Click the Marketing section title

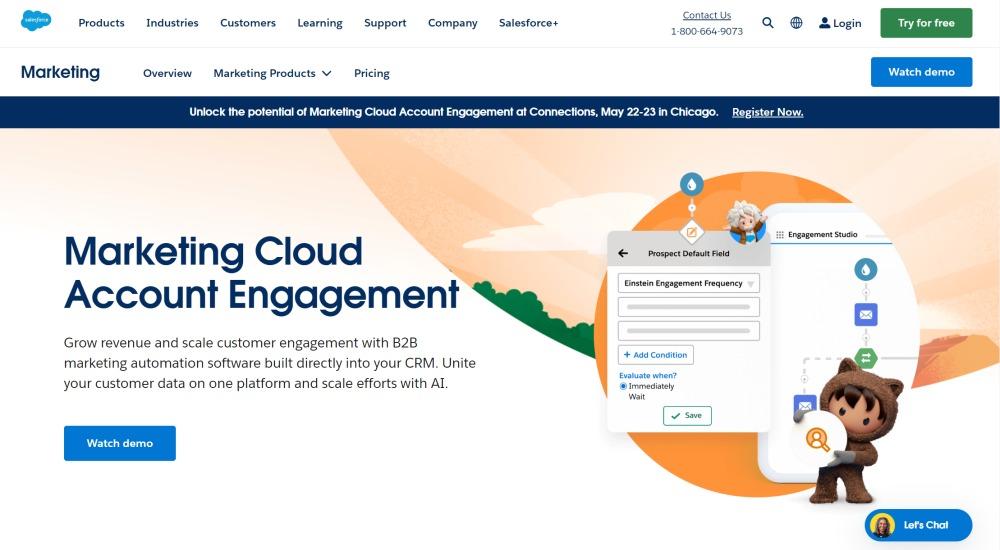tap(61, 72)
